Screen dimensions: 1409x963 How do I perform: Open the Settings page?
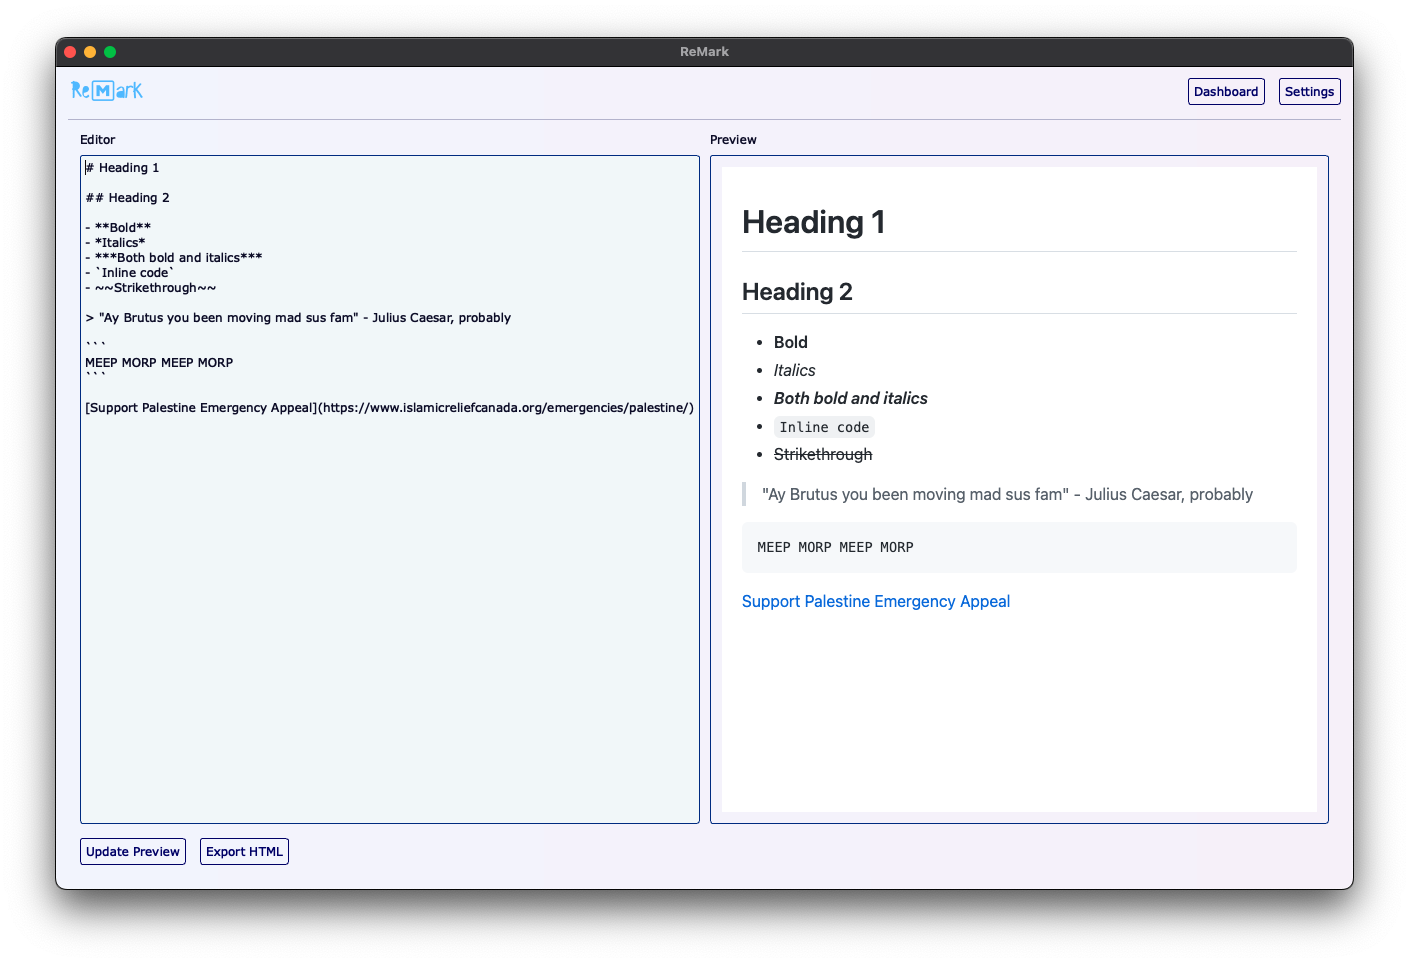point(1309,92)
